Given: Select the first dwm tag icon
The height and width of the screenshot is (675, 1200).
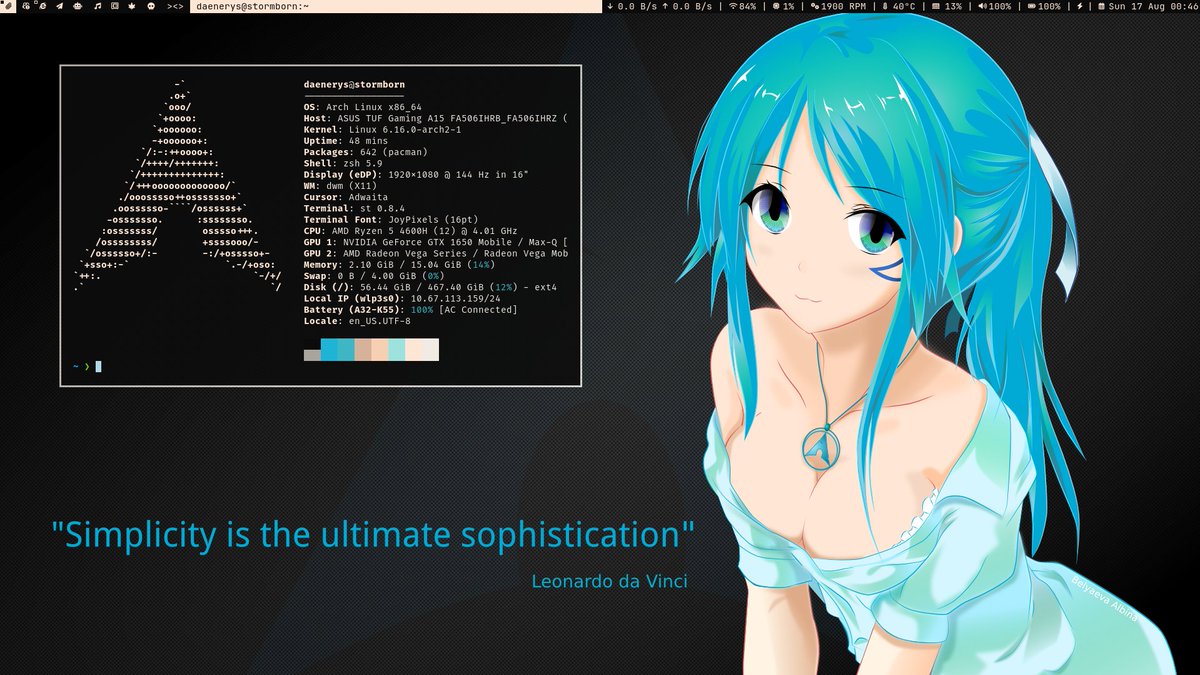Looking at the screenshot, I should click(x=8, y=6).
